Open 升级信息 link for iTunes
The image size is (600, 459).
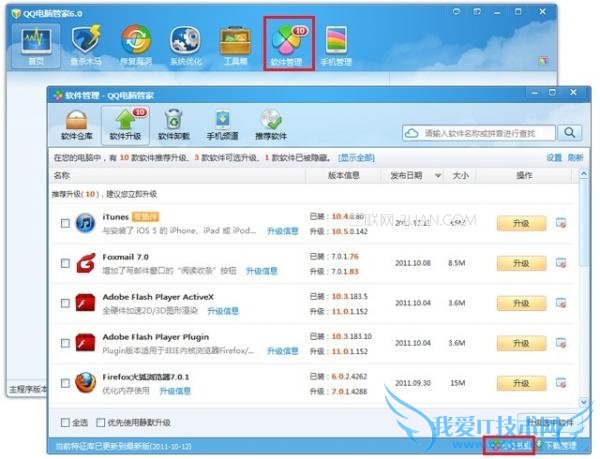point(282,231)
